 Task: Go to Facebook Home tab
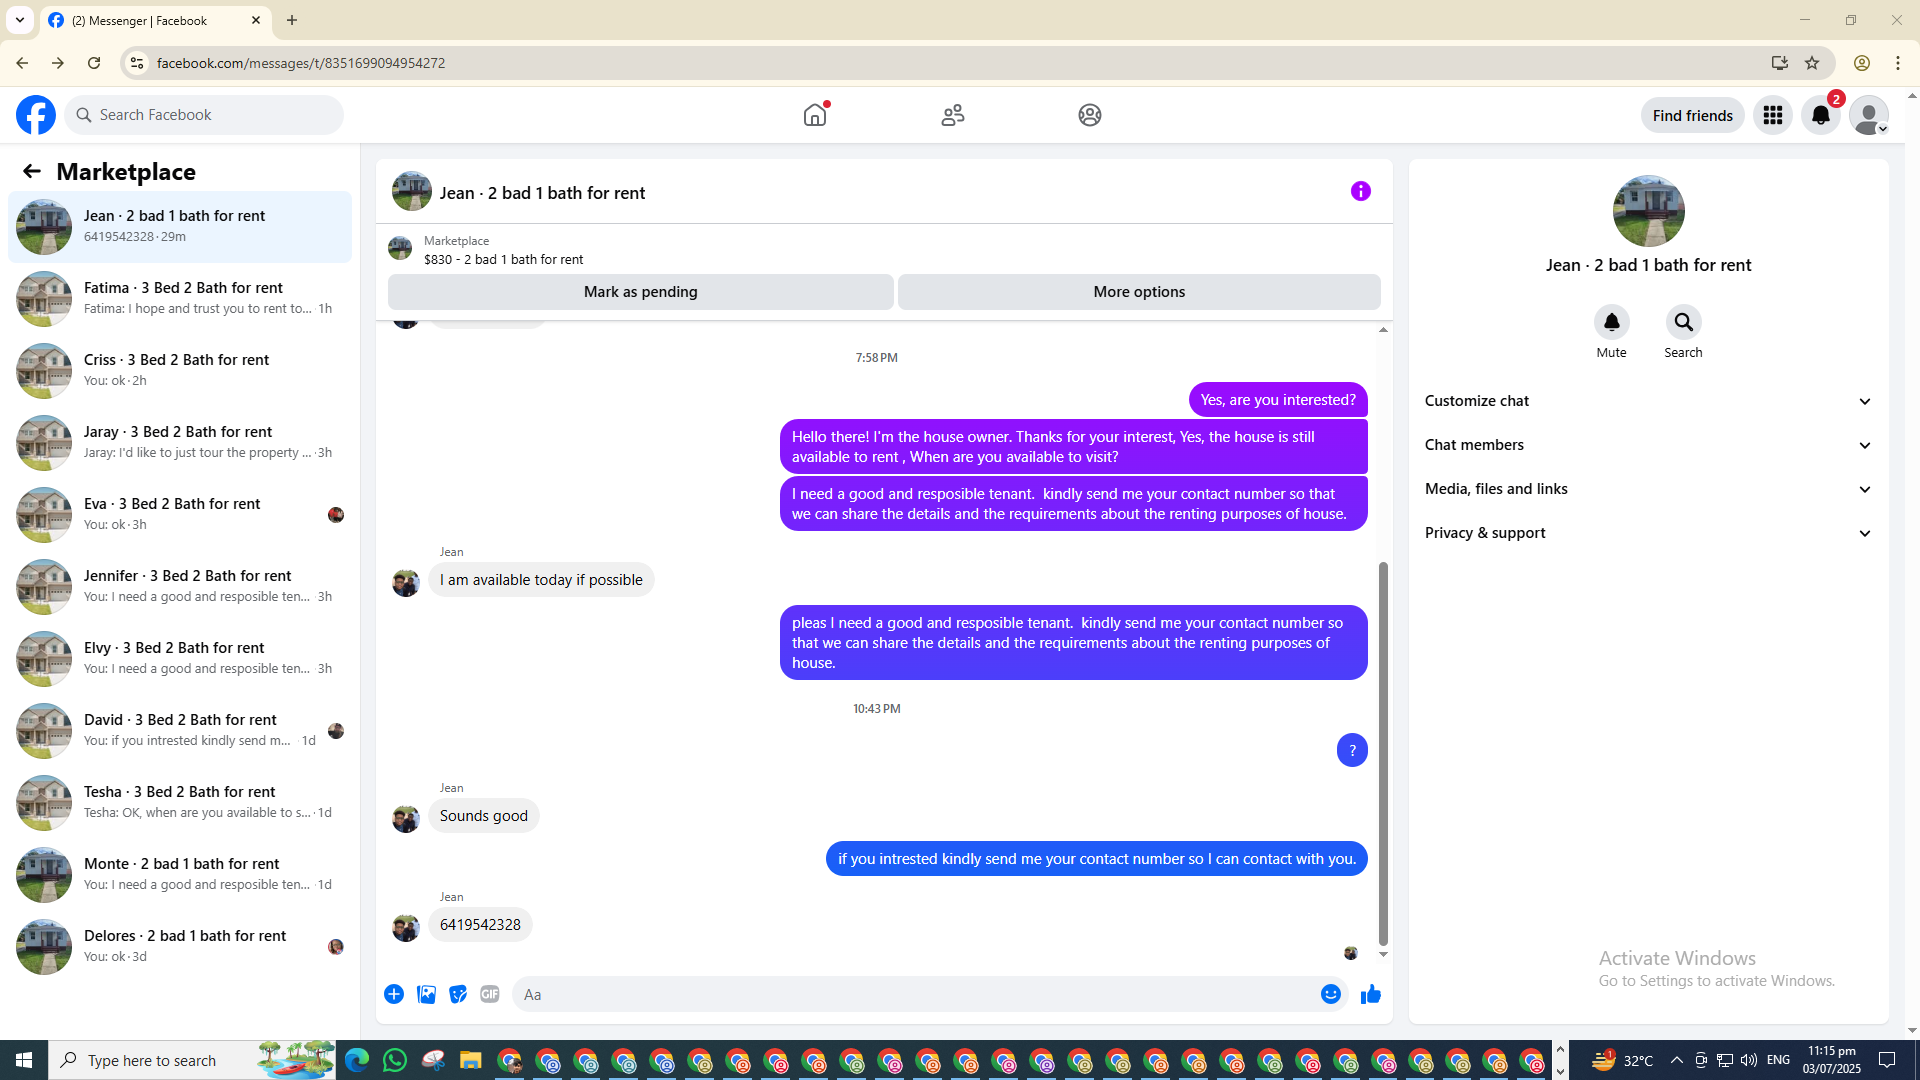point(815,115)
